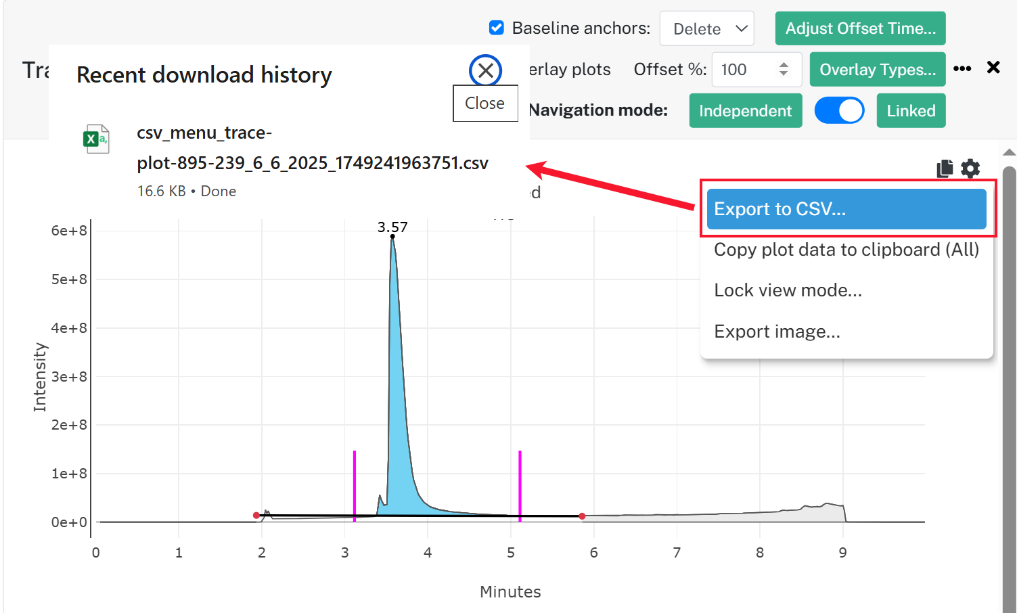Open the plot settings gear icon
The image size is (1017, 613).
(970, 169)
